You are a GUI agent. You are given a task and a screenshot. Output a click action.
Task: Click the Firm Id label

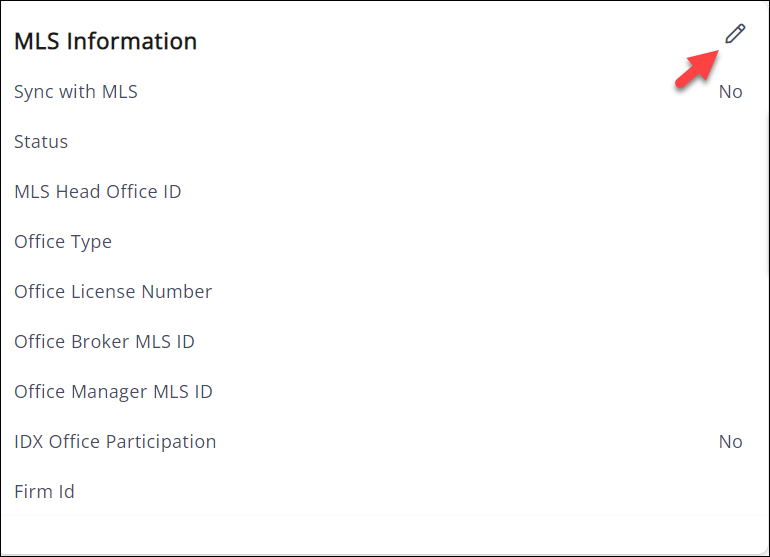tap(44, 492)
